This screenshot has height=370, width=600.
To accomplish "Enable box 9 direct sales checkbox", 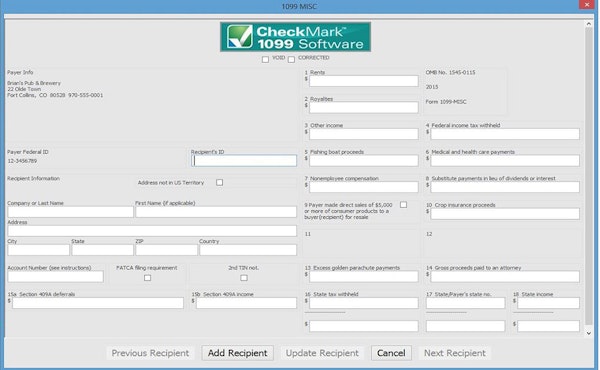I will click(x=403, y=205).
